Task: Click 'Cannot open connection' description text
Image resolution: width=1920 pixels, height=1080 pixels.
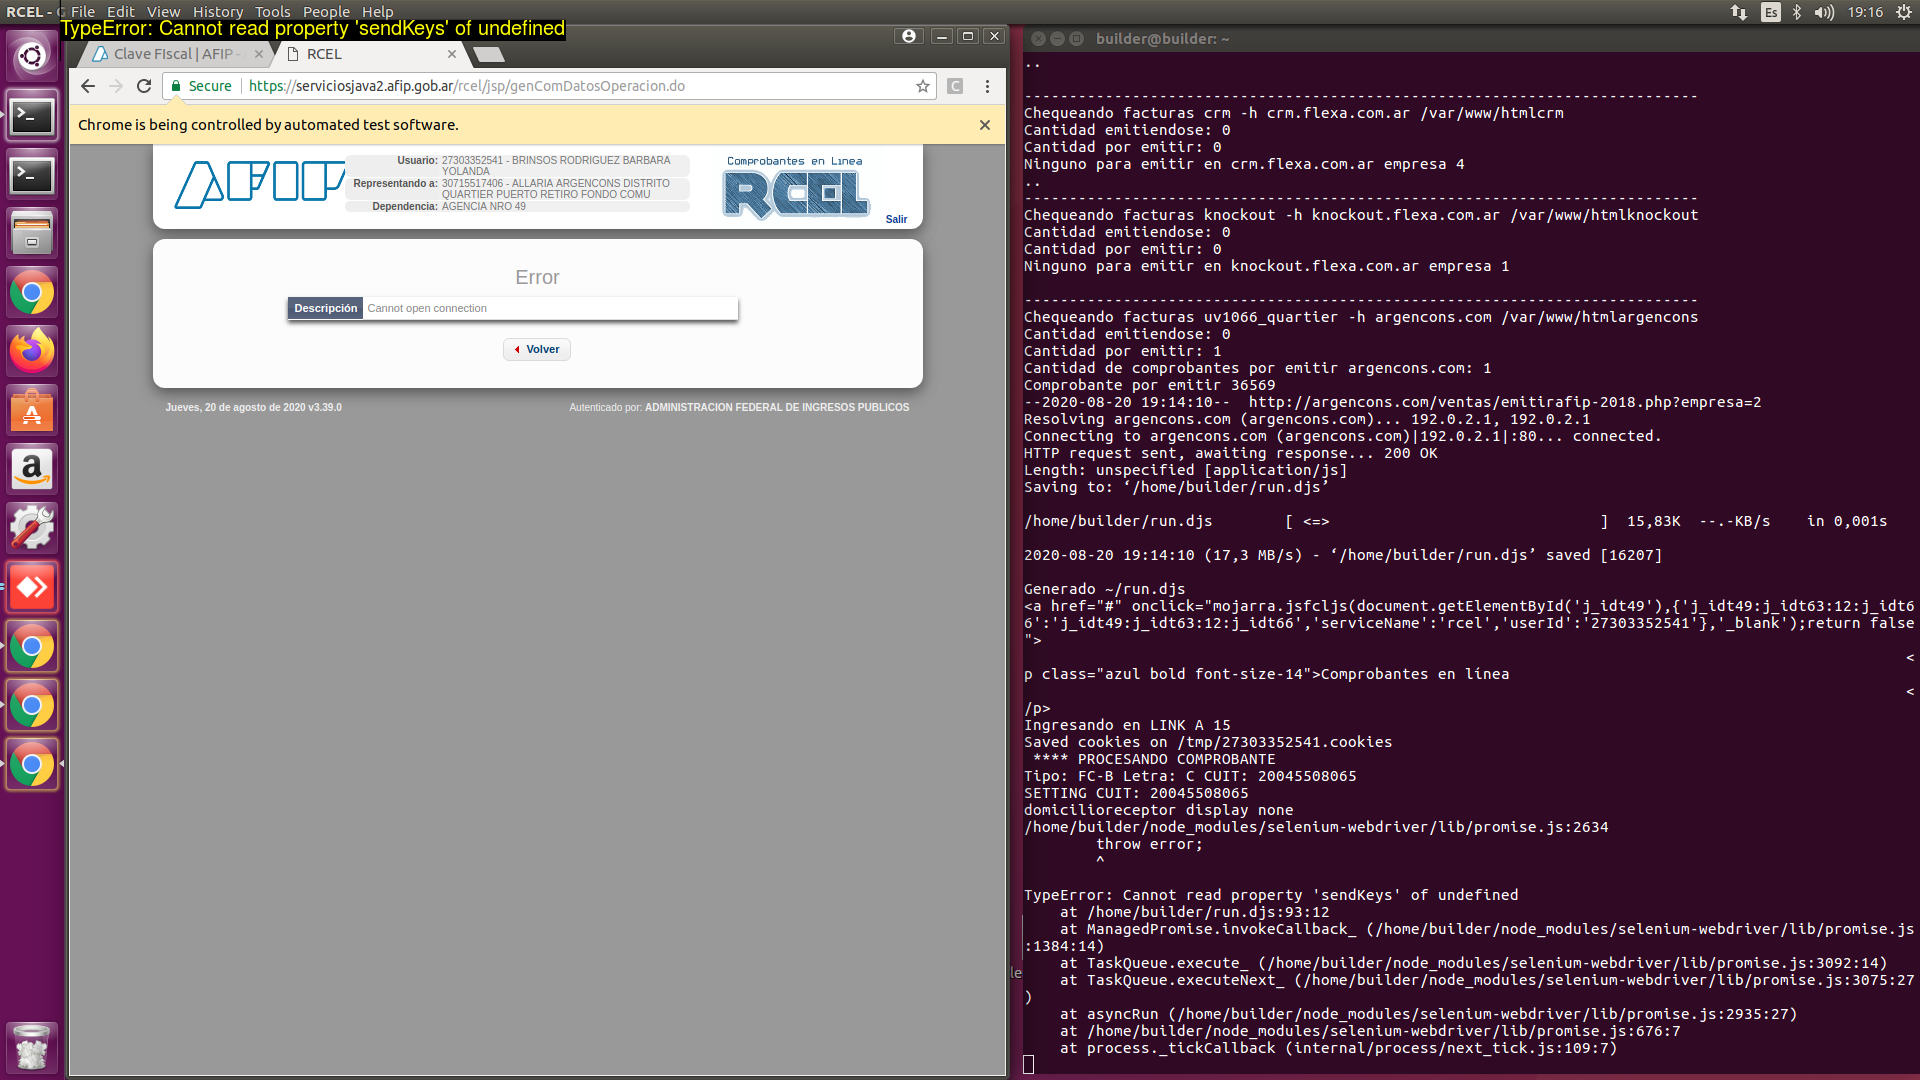Action: (x=427, y=308)
